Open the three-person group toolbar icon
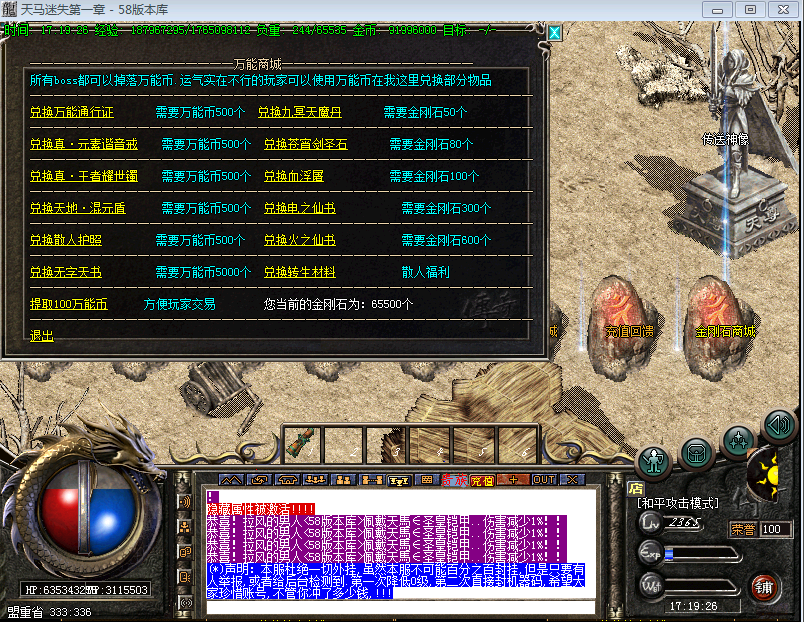 click(315, 480)
